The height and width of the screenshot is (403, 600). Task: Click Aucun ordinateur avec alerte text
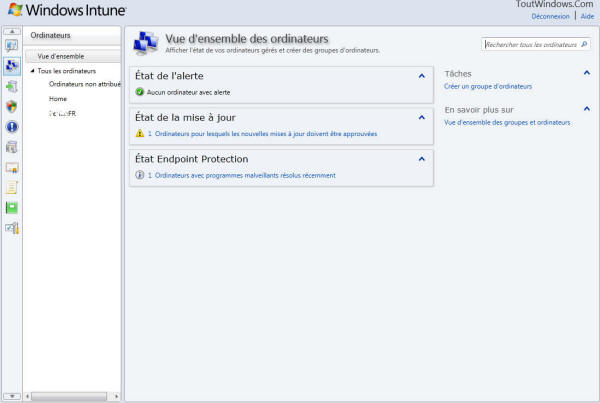click(x=189, y=92)
